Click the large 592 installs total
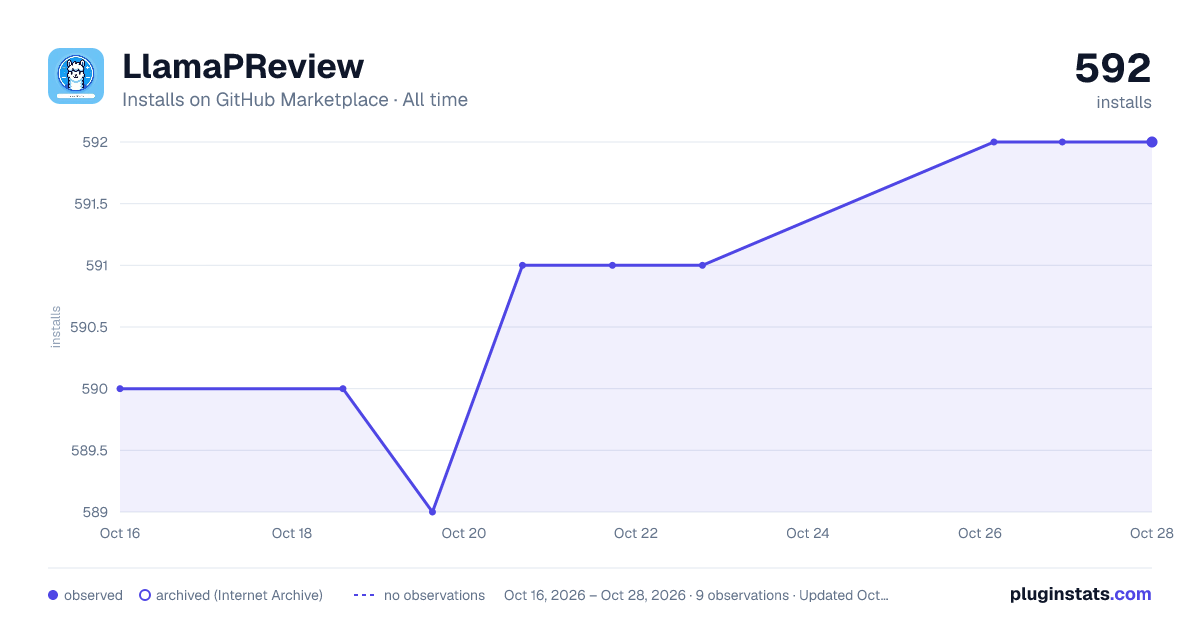The width and height of the screenshot is (1200, 630). point(1113,69)
